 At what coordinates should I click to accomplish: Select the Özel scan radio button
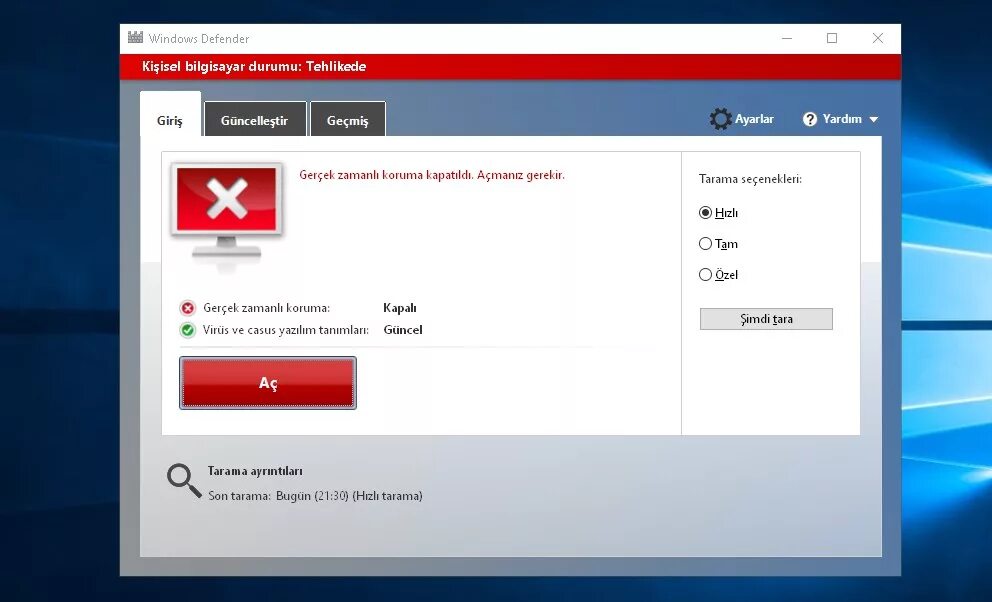click(x=705, y=274)
